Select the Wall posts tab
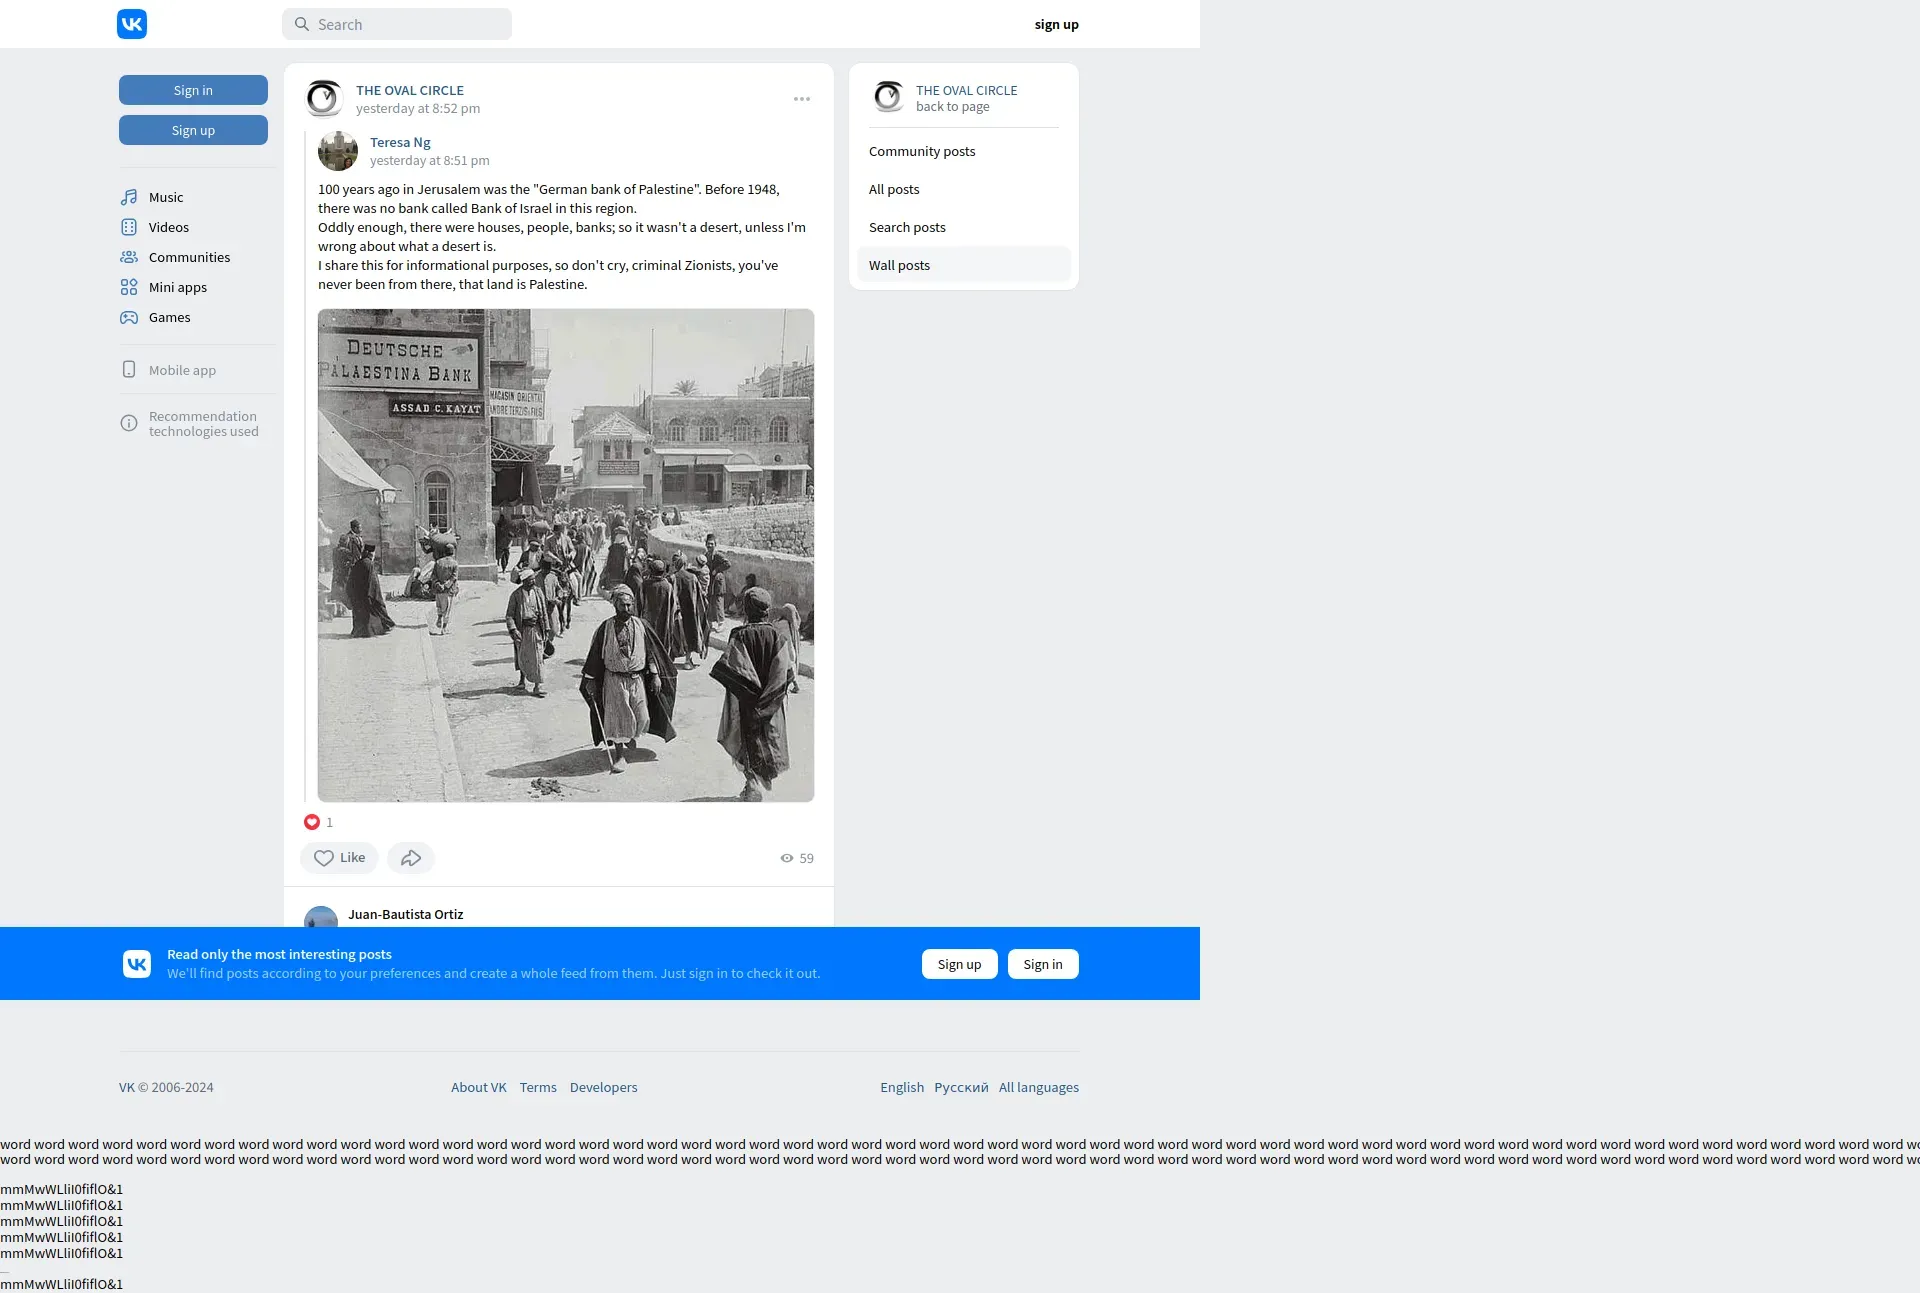The width and height of the screenshot is (1920, 1293). pos(899,265)
